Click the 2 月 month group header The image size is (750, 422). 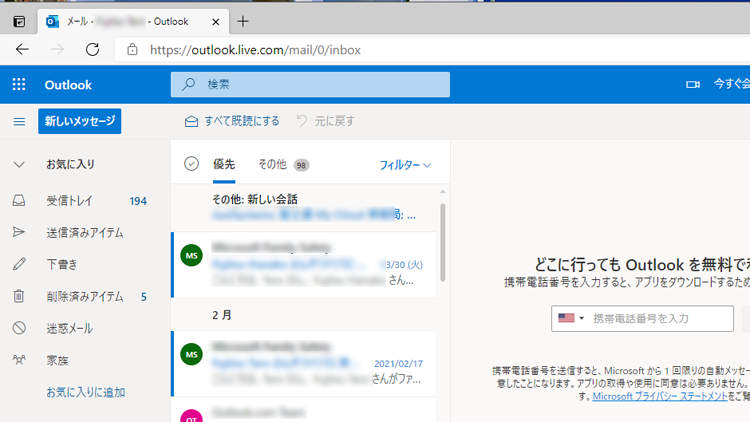pos(222,315)
